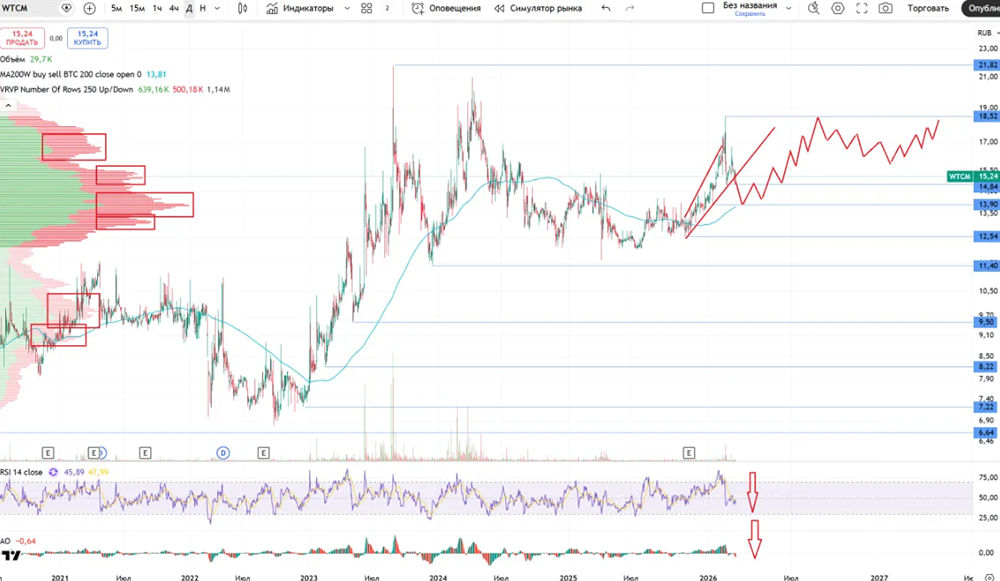Screen dimensions: 1000x581
Task: Click the blue D dividend marker near 2022
Action: (223, 453)
